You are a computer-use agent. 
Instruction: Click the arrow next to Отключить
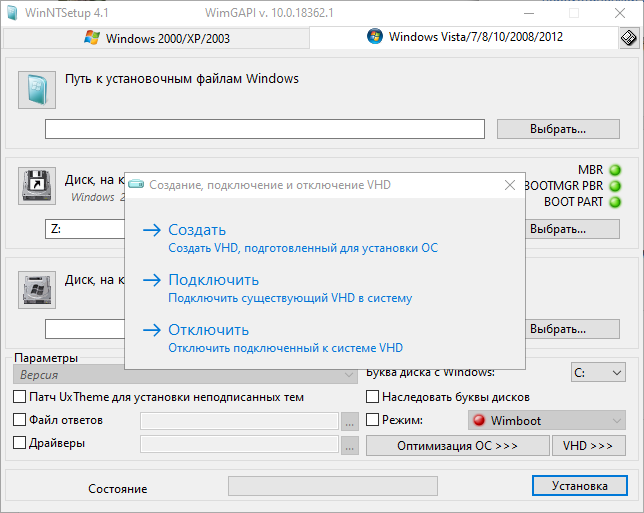tap(152, 330)
